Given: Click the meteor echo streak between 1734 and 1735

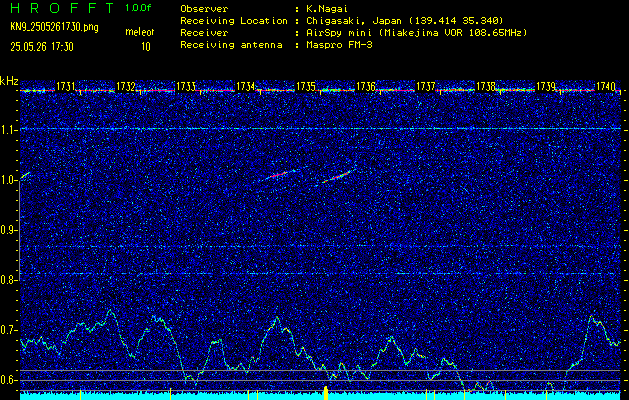Looking at the screenshot, I should 278,174.
